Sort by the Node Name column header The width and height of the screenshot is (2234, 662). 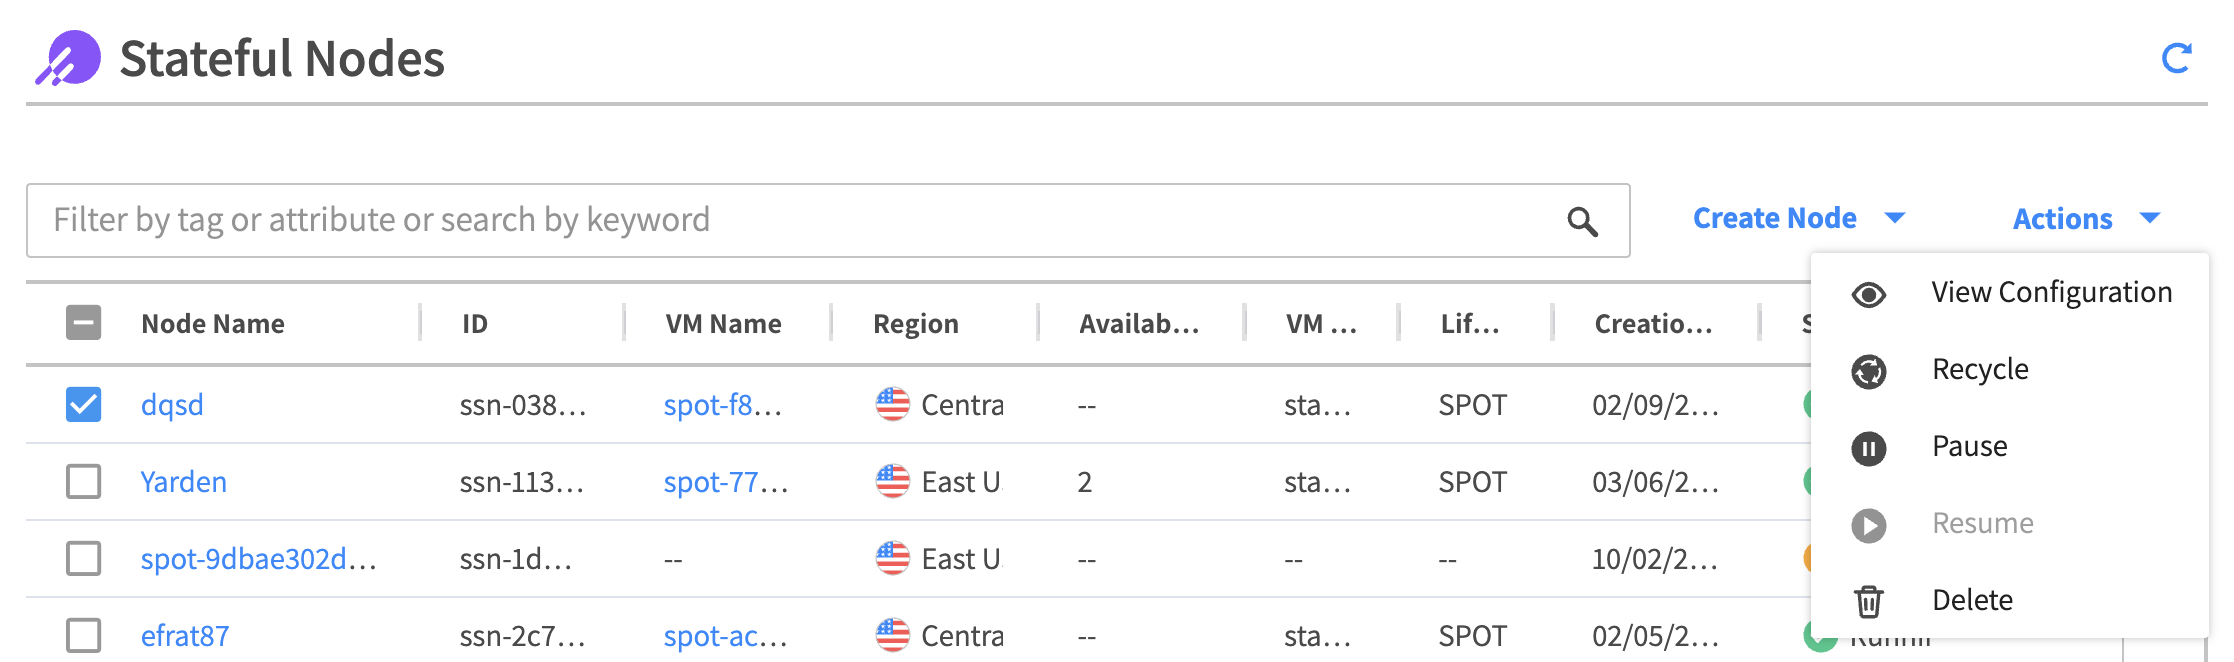213,324
